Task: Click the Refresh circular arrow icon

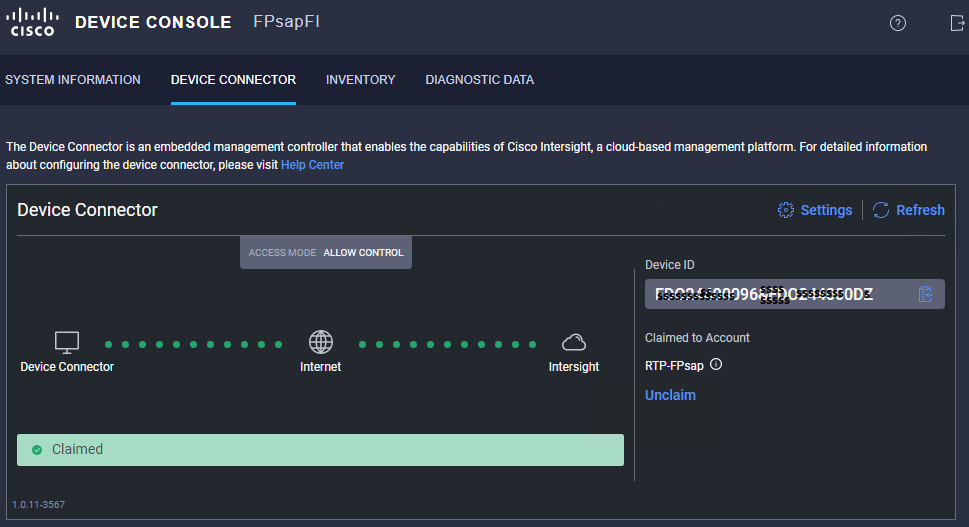Action: 881,210
